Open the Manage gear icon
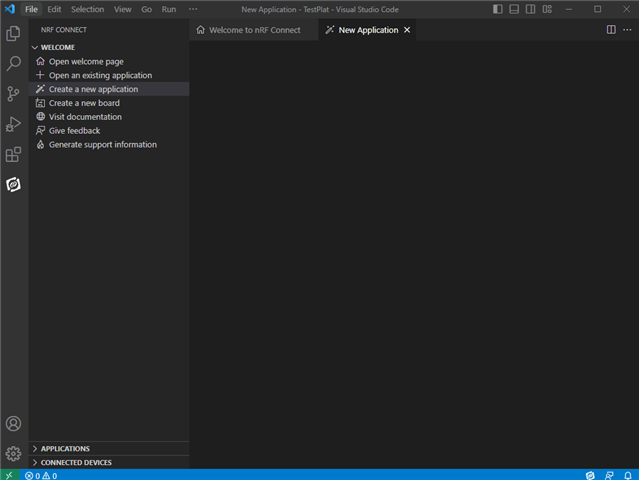The width and height of the screenshot is (639, 480). tap(13, 454)
